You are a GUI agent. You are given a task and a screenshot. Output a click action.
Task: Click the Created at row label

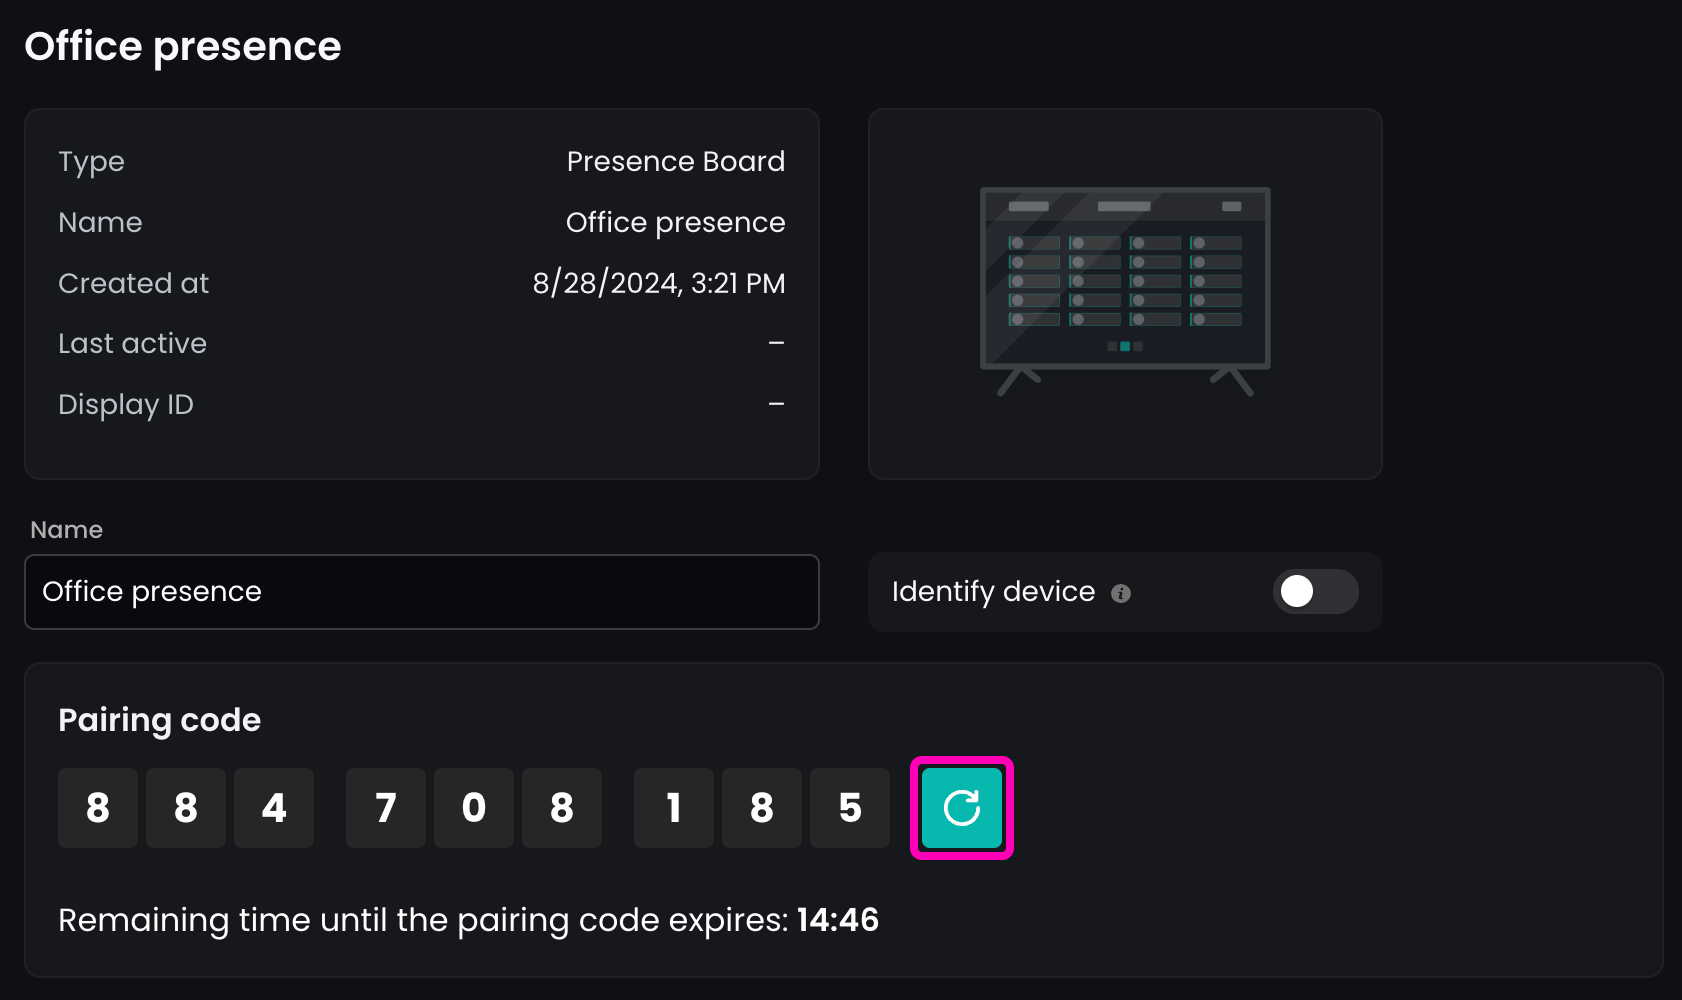click(133, 284)
